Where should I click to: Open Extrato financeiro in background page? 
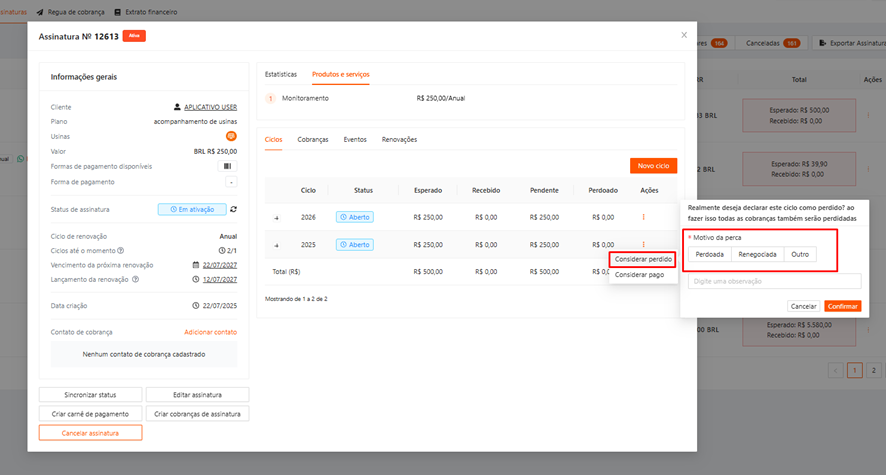tap(146, 12)
